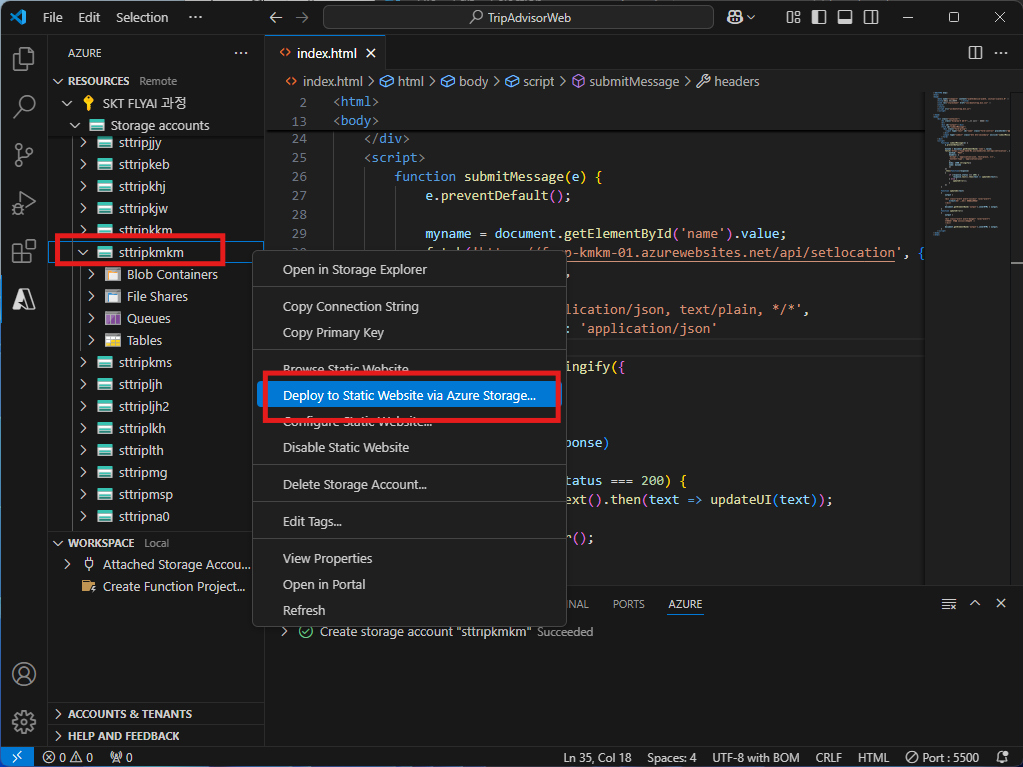The width and height of the screenshot is (1023, 767).
Task: Switch to the PORTS panel tab
Action: tap(628, 604)
